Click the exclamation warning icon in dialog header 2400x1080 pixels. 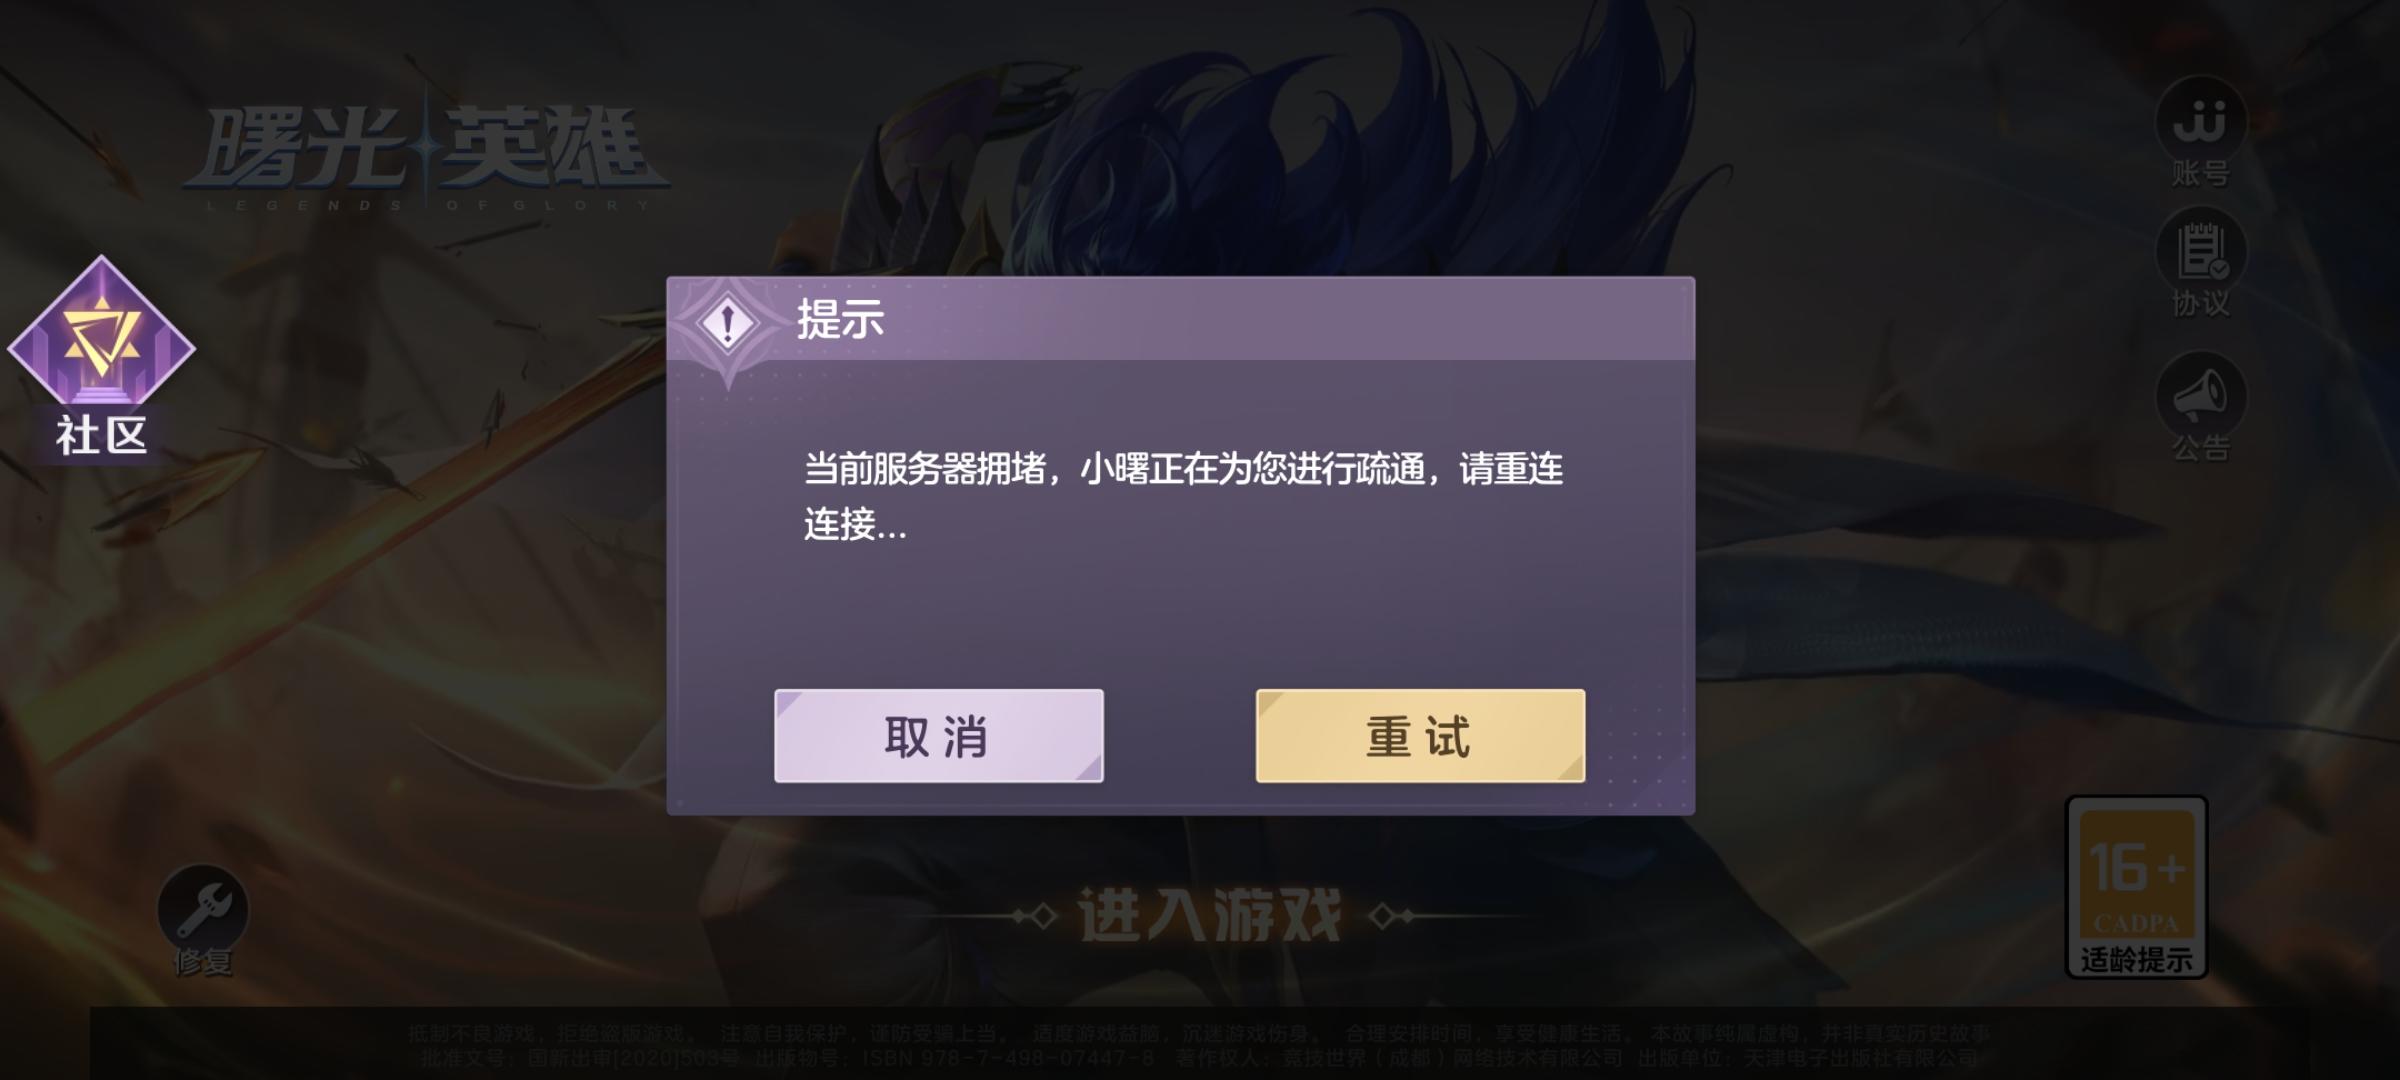point(728,324)
